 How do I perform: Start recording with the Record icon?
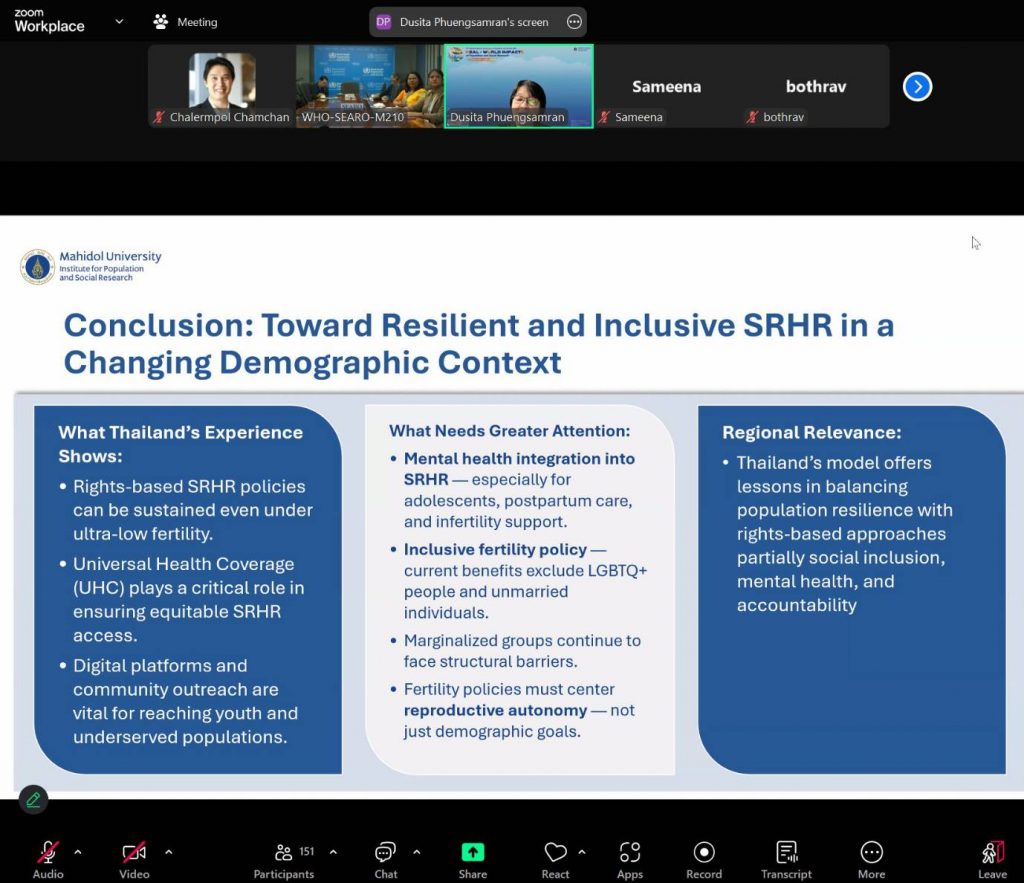tap(704, 853)
